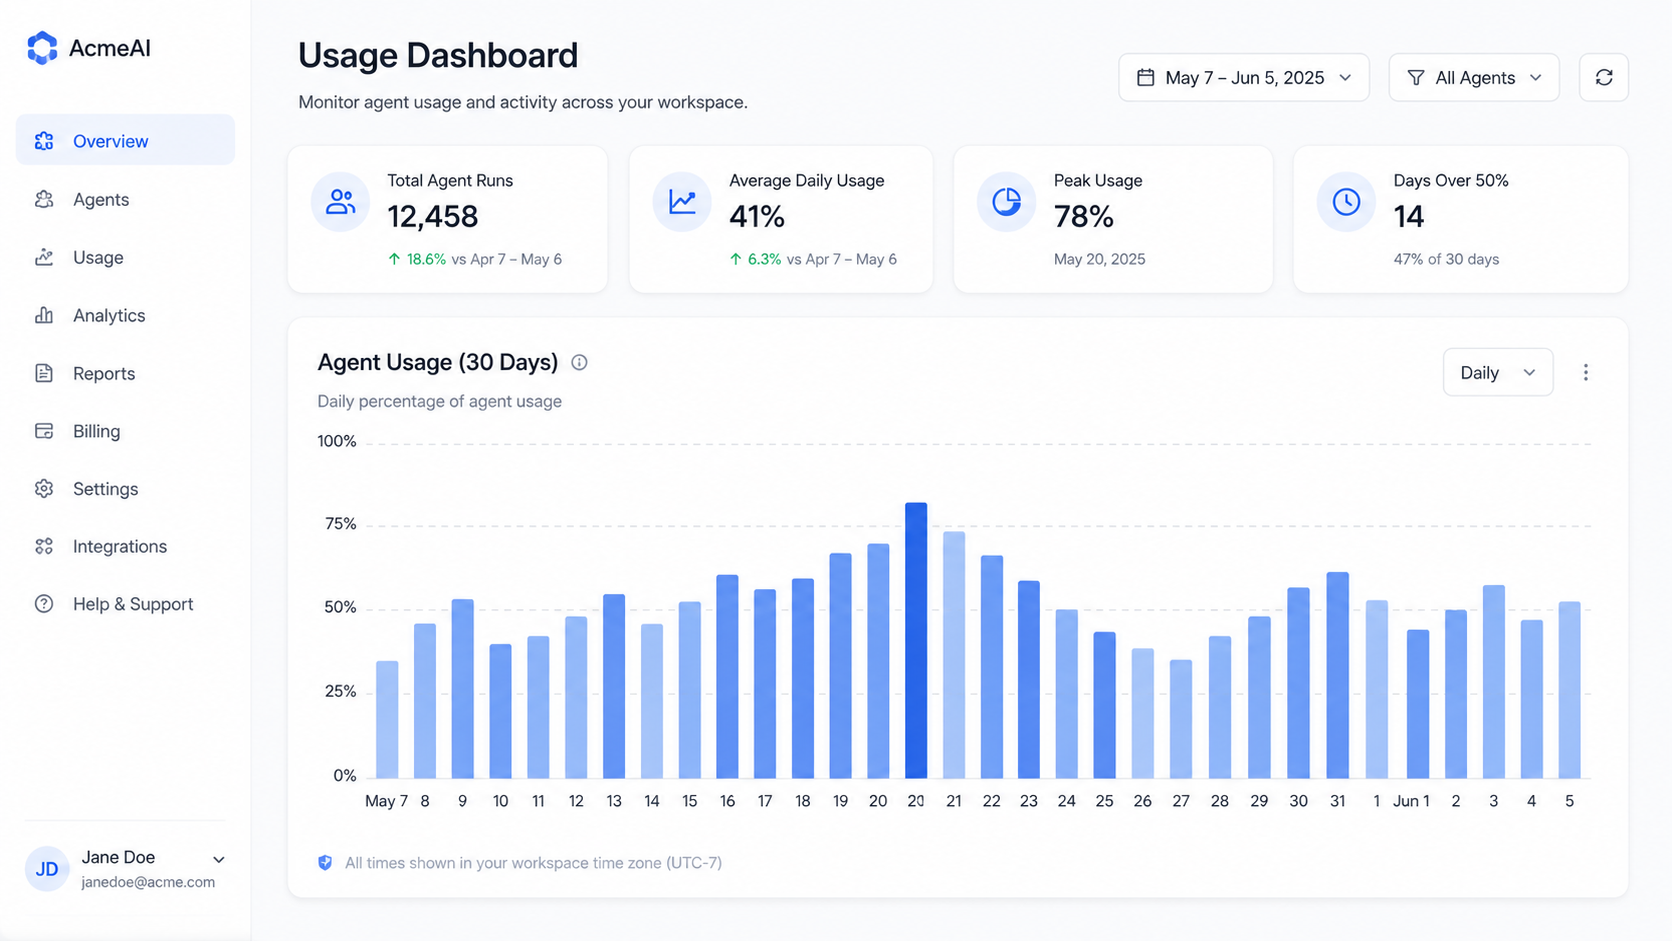This screenshot has height=941, width=1672.
Task: Click the 47% of 30 days text
Action: click(1446, 259)
